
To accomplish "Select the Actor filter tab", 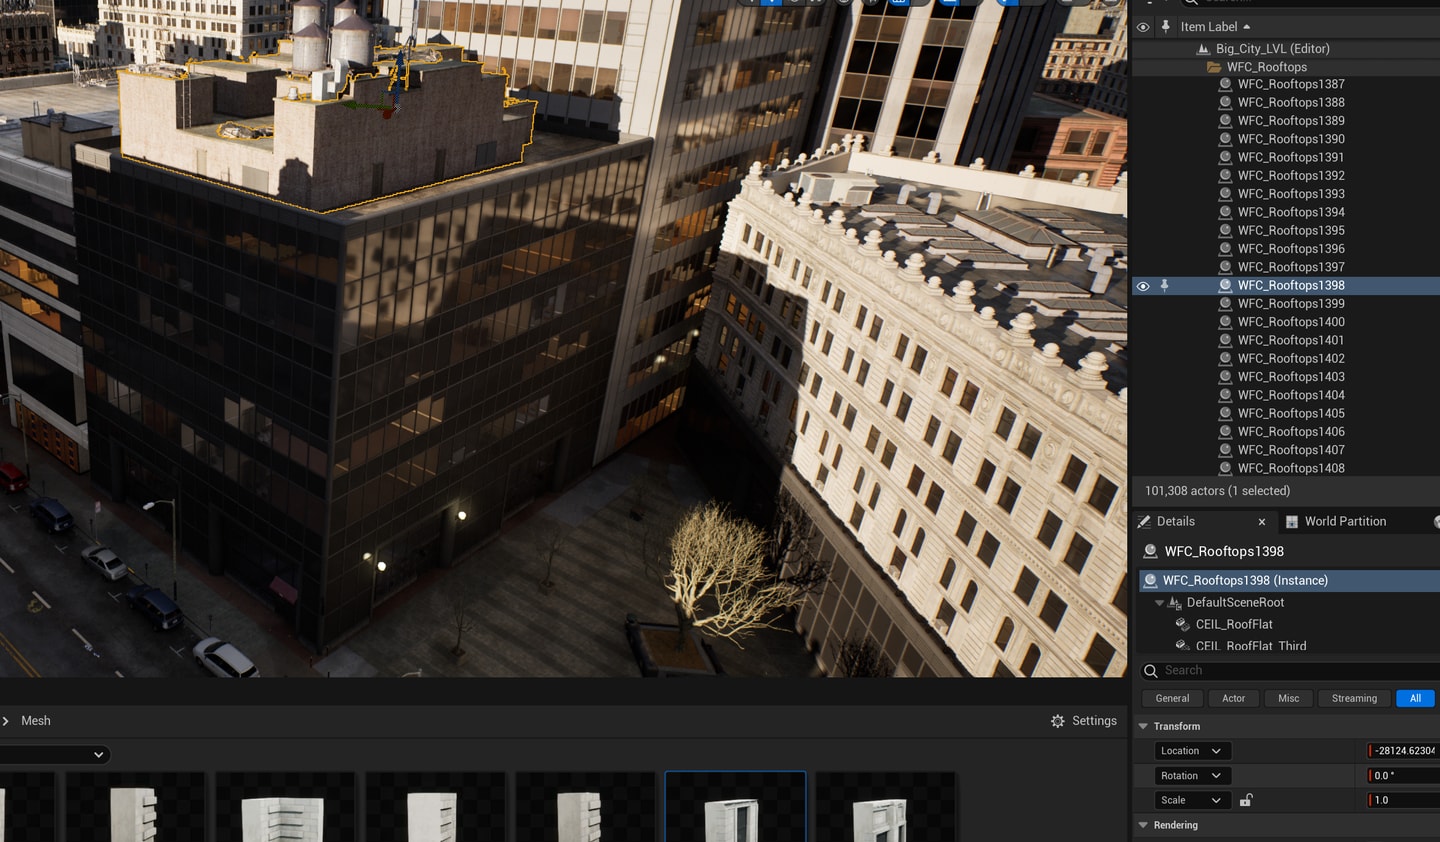I will point(1233,699).
